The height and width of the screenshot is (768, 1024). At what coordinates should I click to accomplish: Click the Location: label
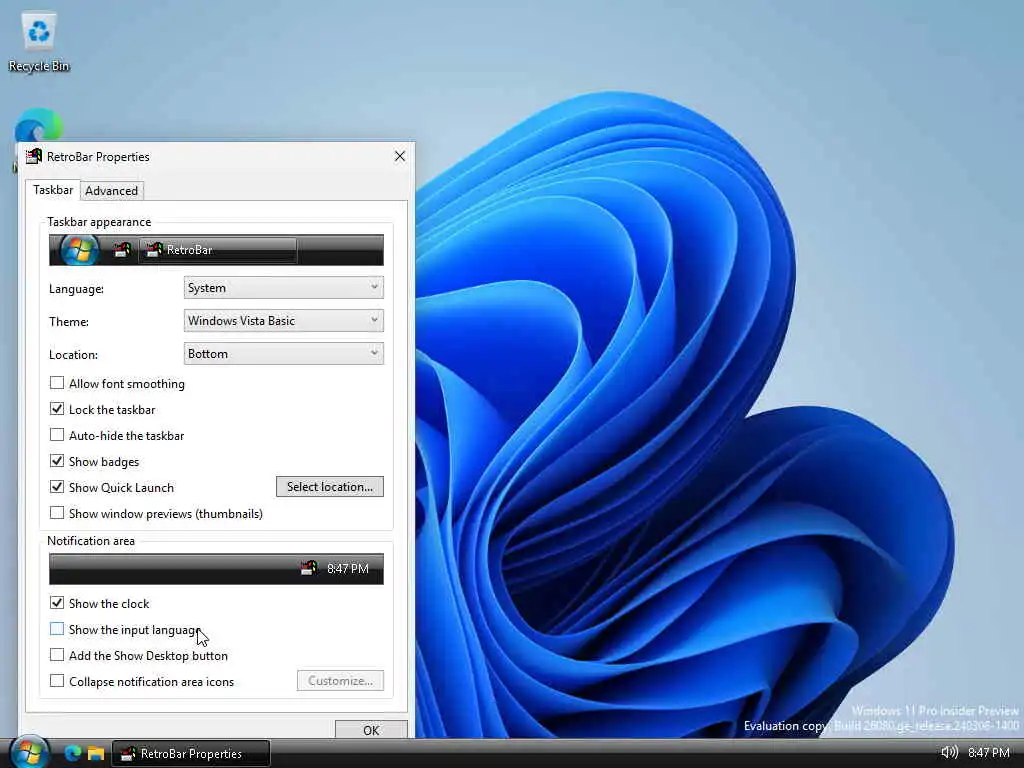73,355
